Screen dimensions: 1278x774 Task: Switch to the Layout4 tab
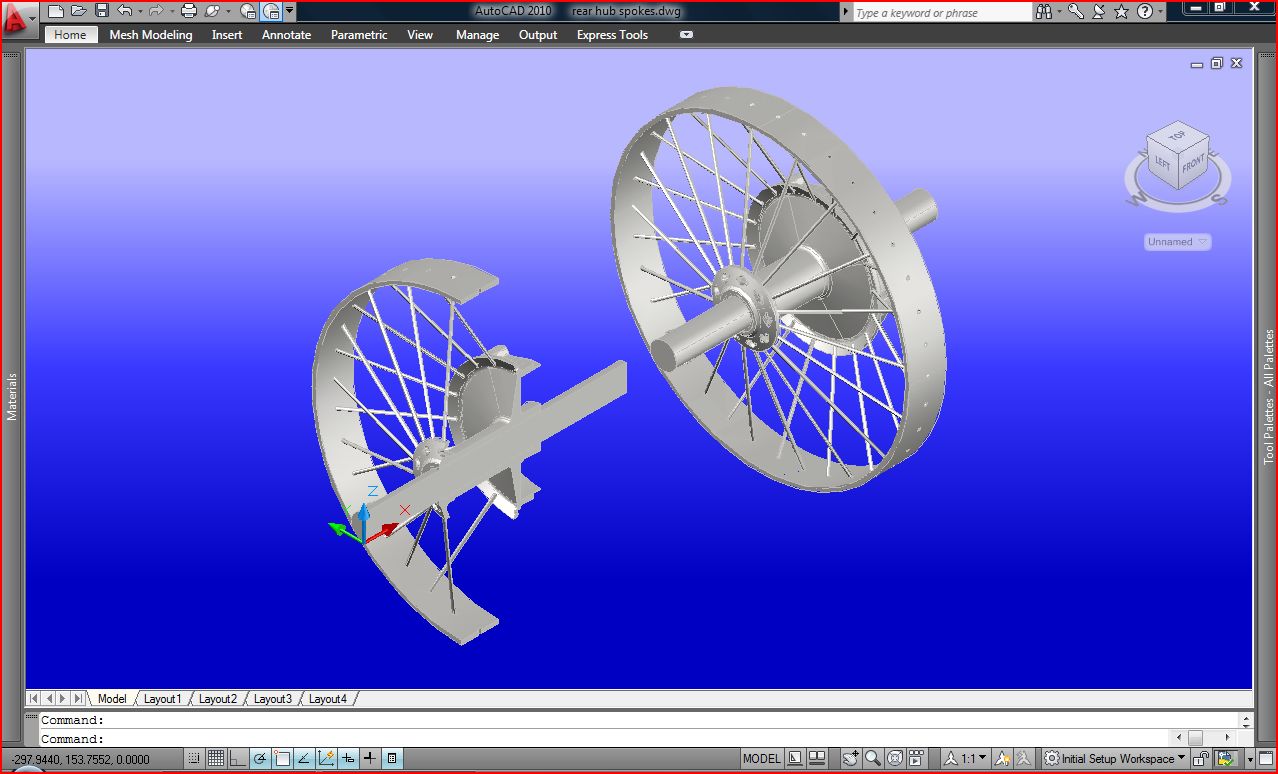[x=328, y=699]
